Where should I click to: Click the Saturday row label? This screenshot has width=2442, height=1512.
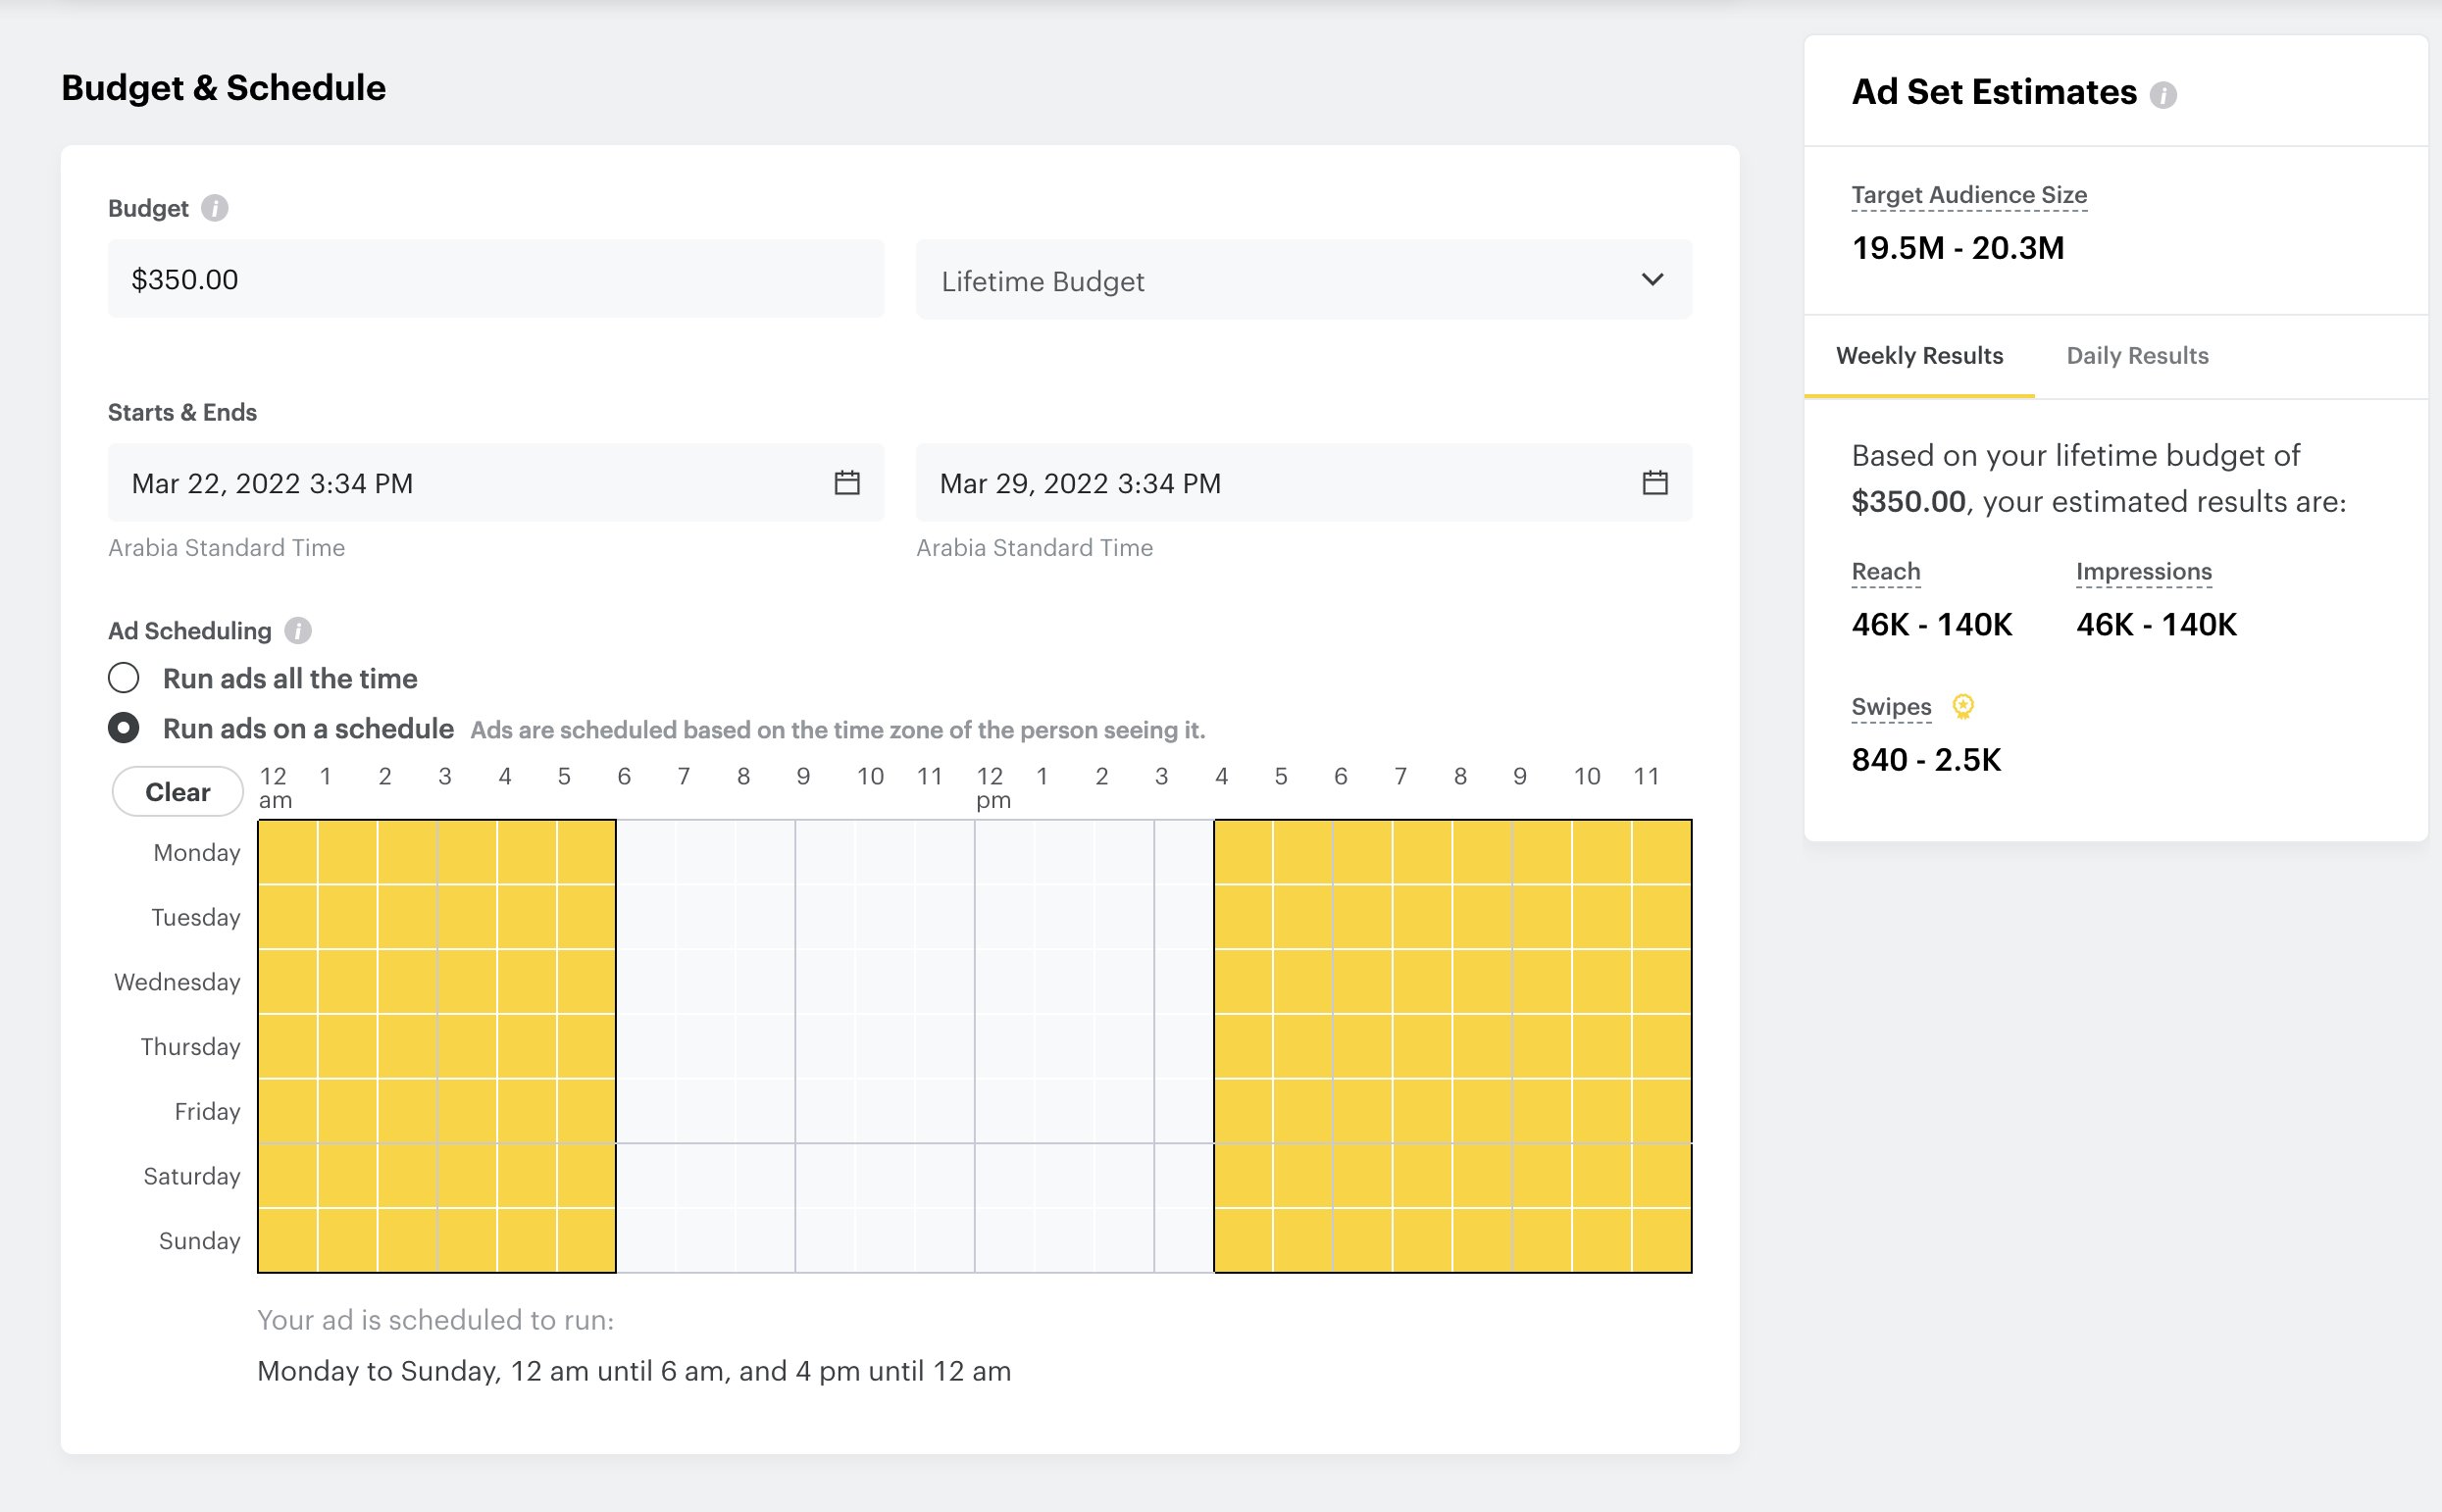point(191,1177)
